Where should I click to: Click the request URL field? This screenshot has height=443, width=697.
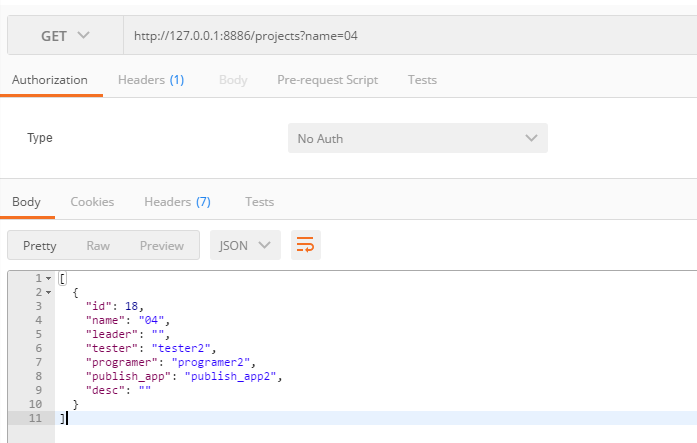[410, 36]
